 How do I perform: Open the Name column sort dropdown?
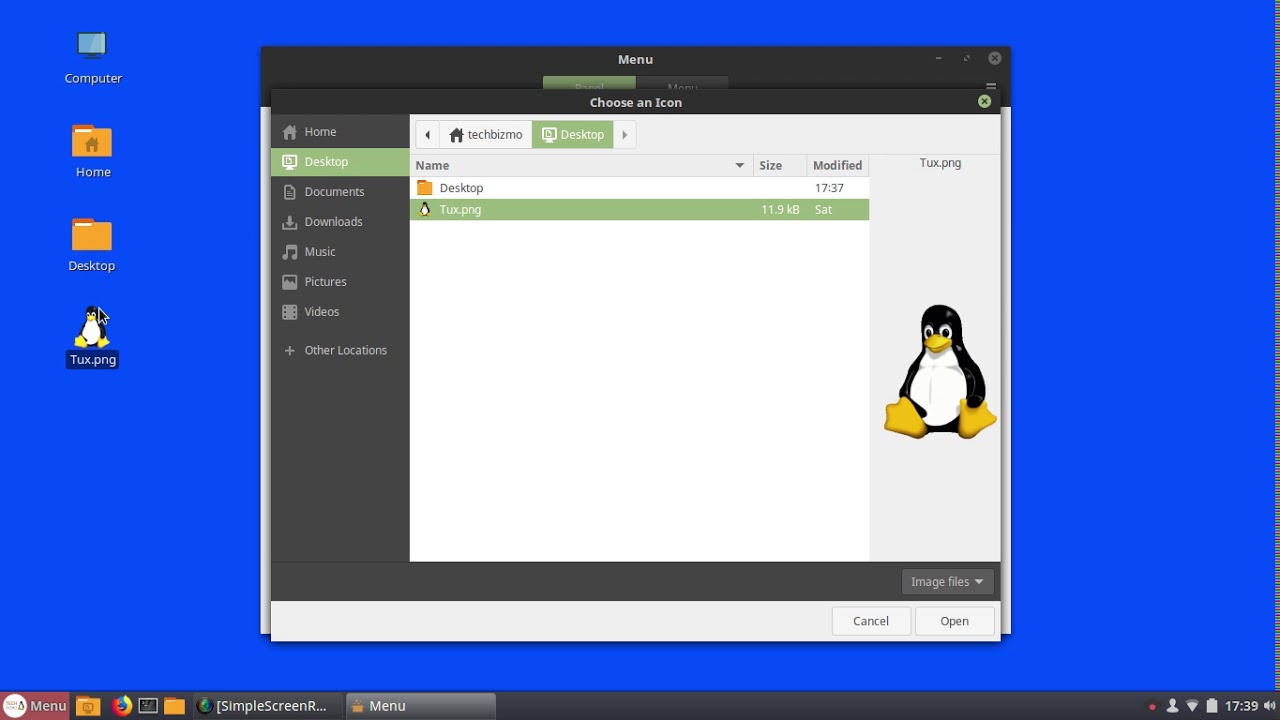(739, 165)
